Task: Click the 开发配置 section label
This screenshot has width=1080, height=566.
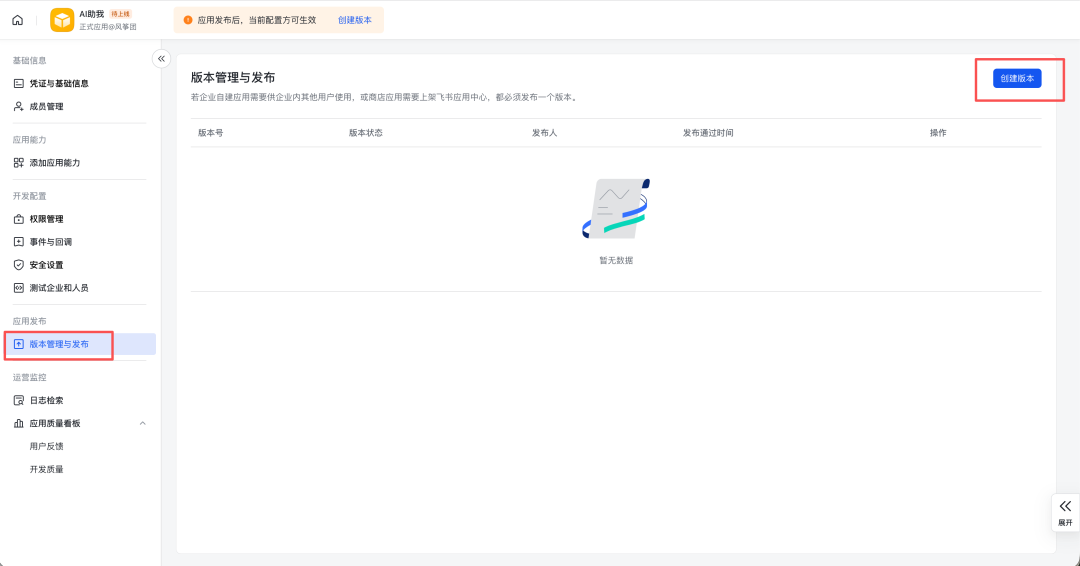Action: click(30, 196)
